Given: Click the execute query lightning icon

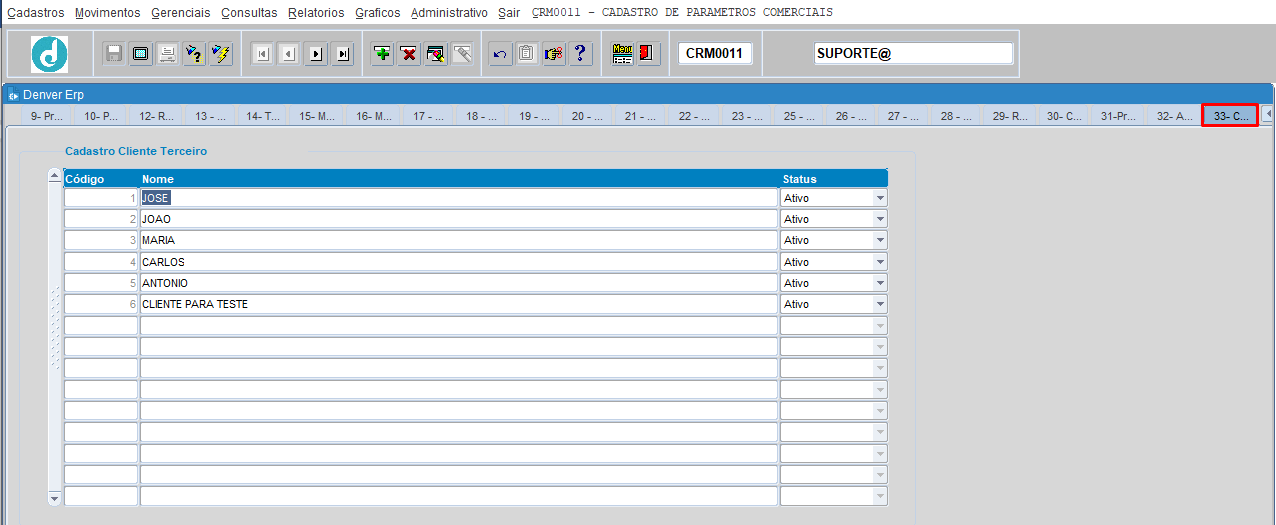Looking at the screenshot, I should pyautogui.click(x=221, y=54).
